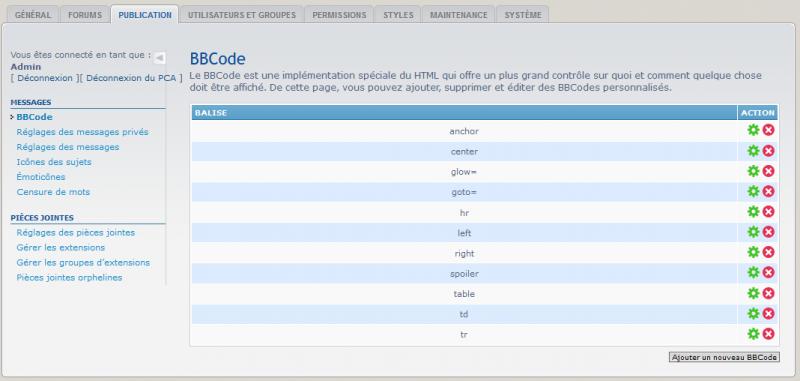Open settings gear for glow= BBCode
The image size is (800, 381).
753,171
